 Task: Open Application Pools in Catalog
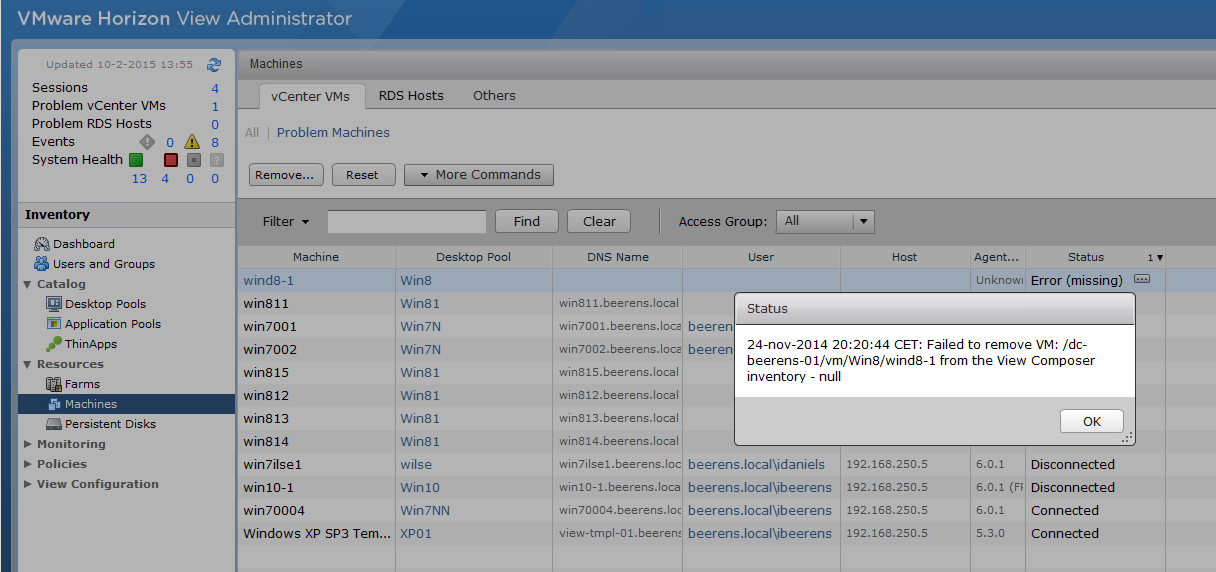[x=113, y=324]
